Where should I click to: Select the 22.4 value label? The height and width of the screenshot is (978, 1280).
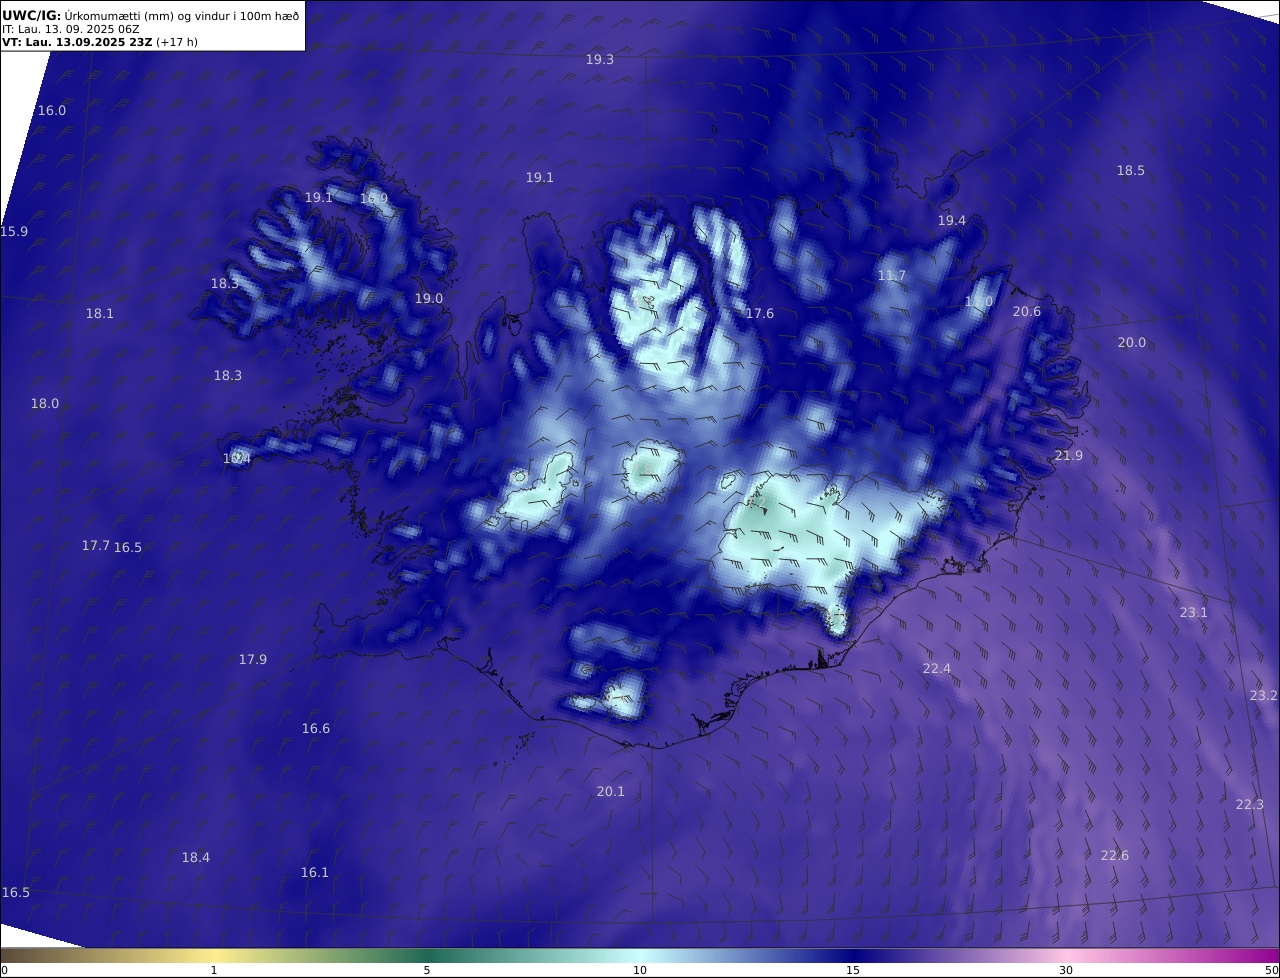click(x=937, y=669)
